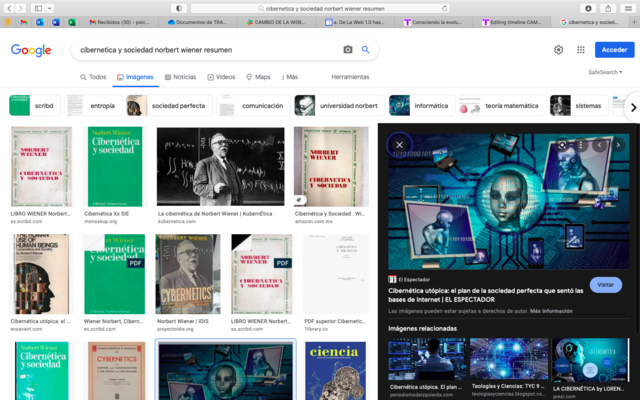Reload the page using refresh icon
The height and width of the screenshot is (400, 640).
(x=444, y=8)
